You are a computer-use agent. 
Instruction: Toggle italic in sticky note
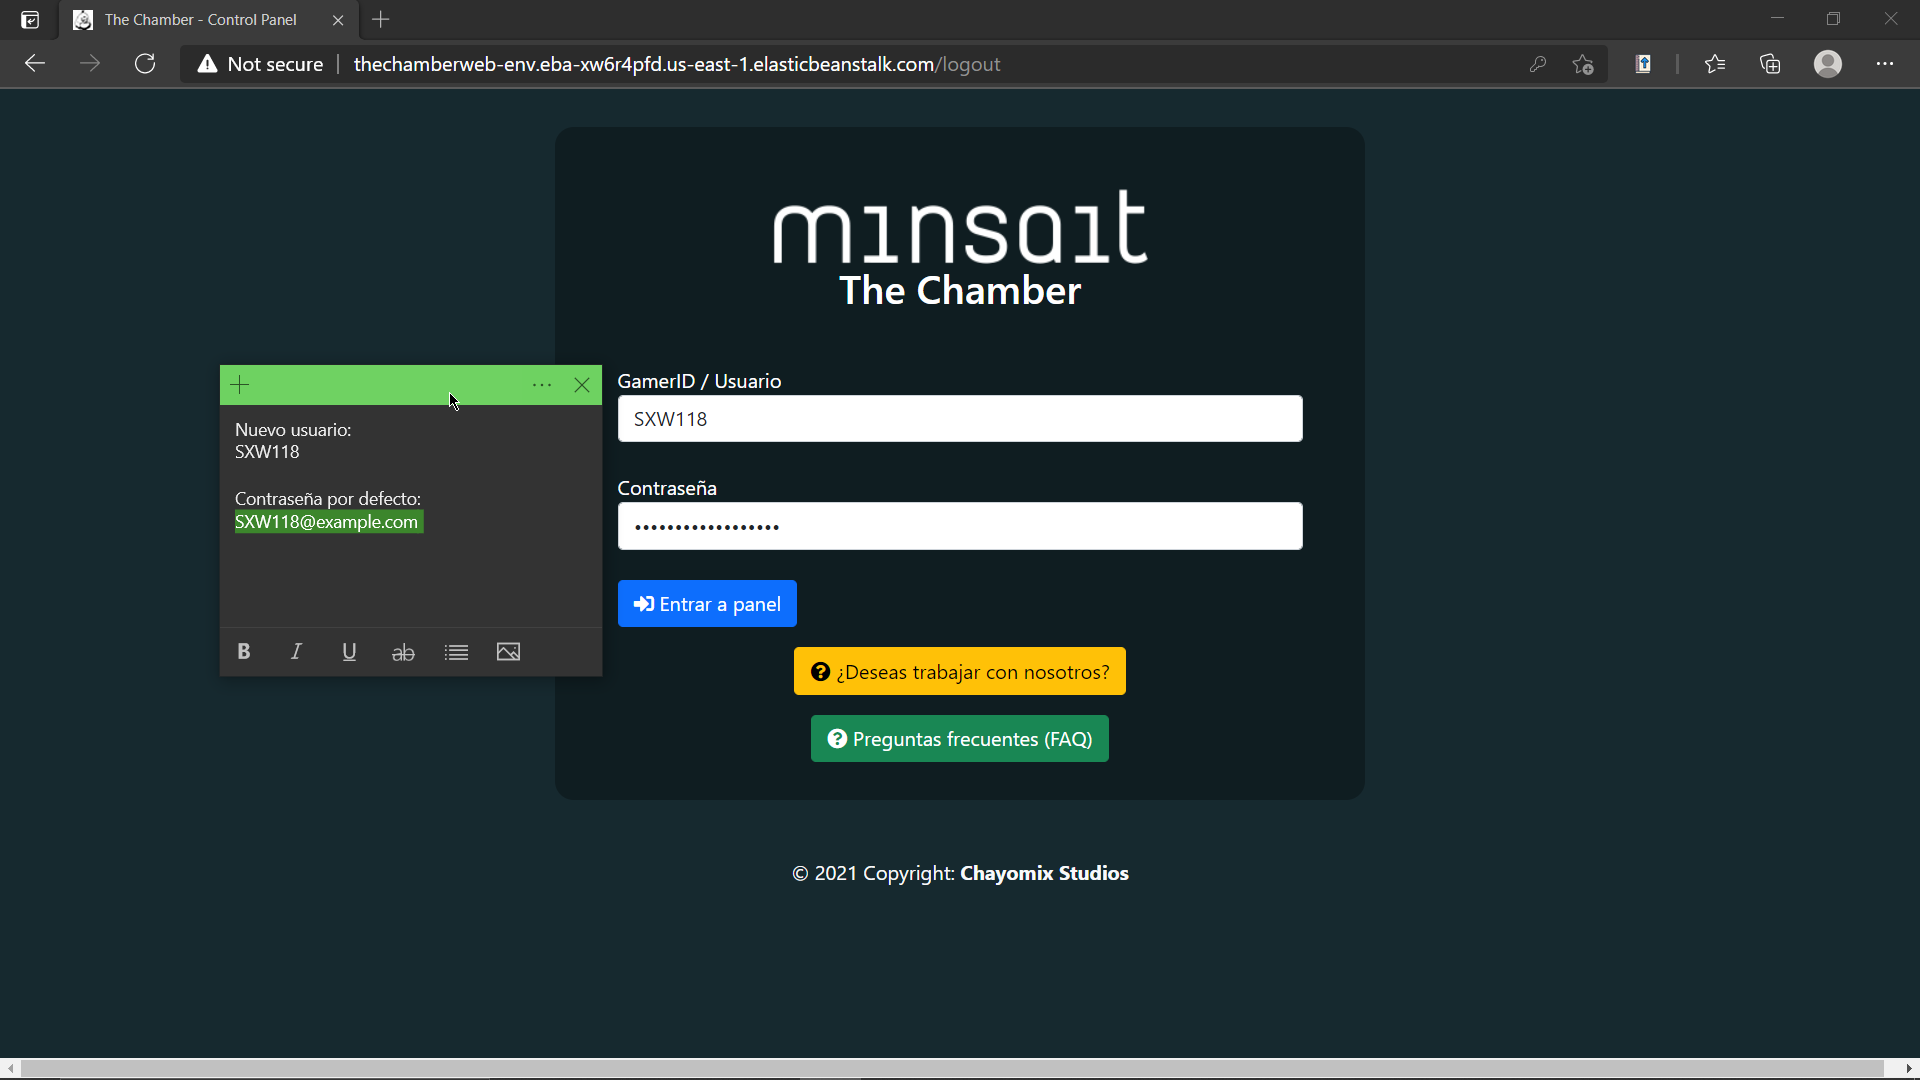296,652
